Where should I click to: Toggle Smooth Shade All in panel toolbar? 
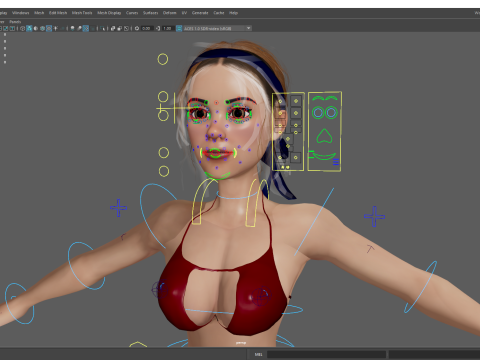29,28
